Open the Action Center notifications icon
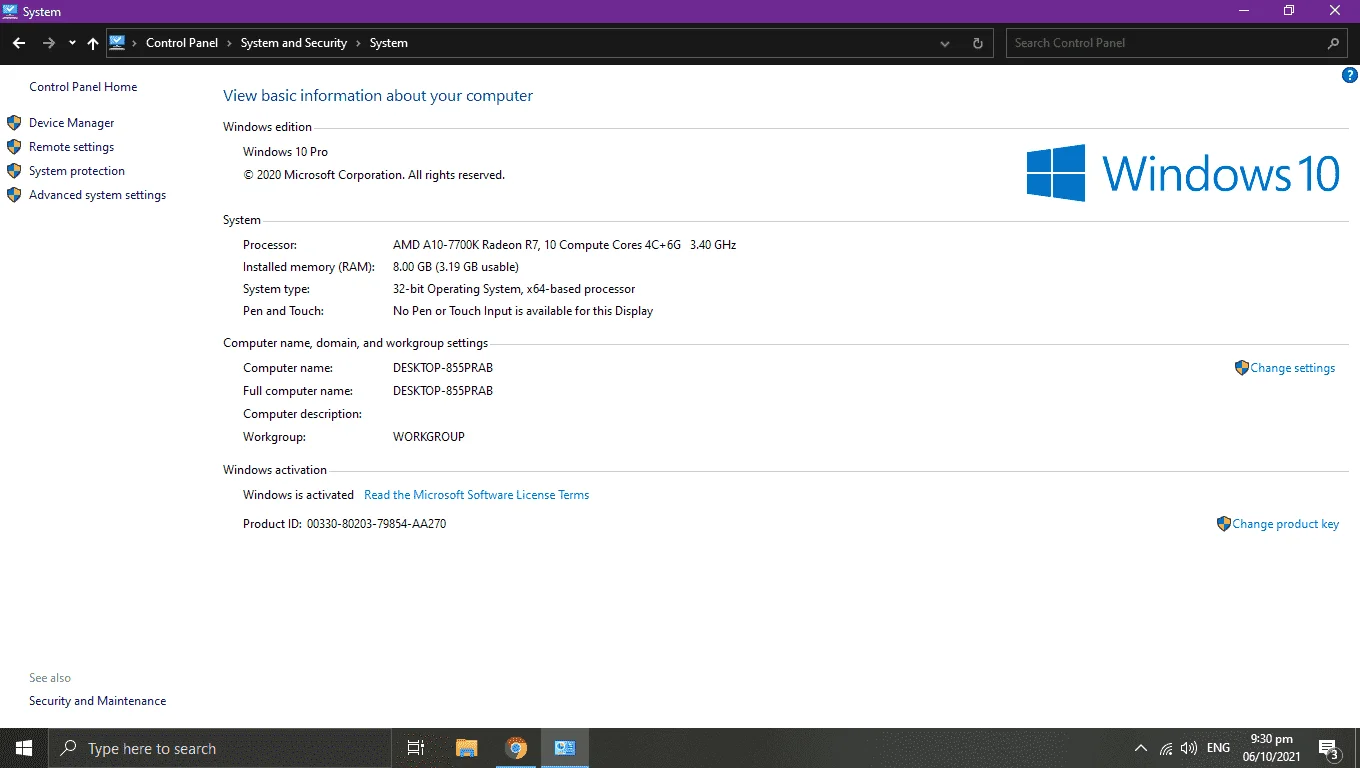 point(1329,748)
